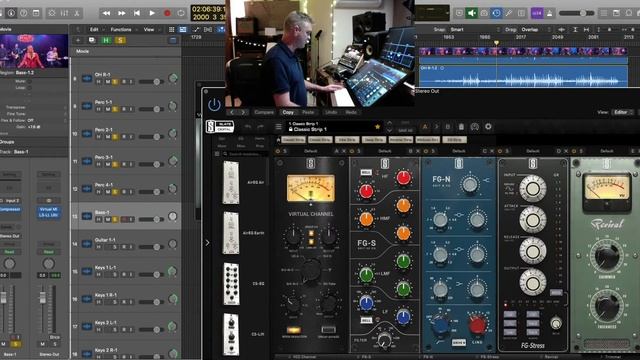Click previous preset arrow in plugin header
The image size is (640, 360).
(232, 112)
